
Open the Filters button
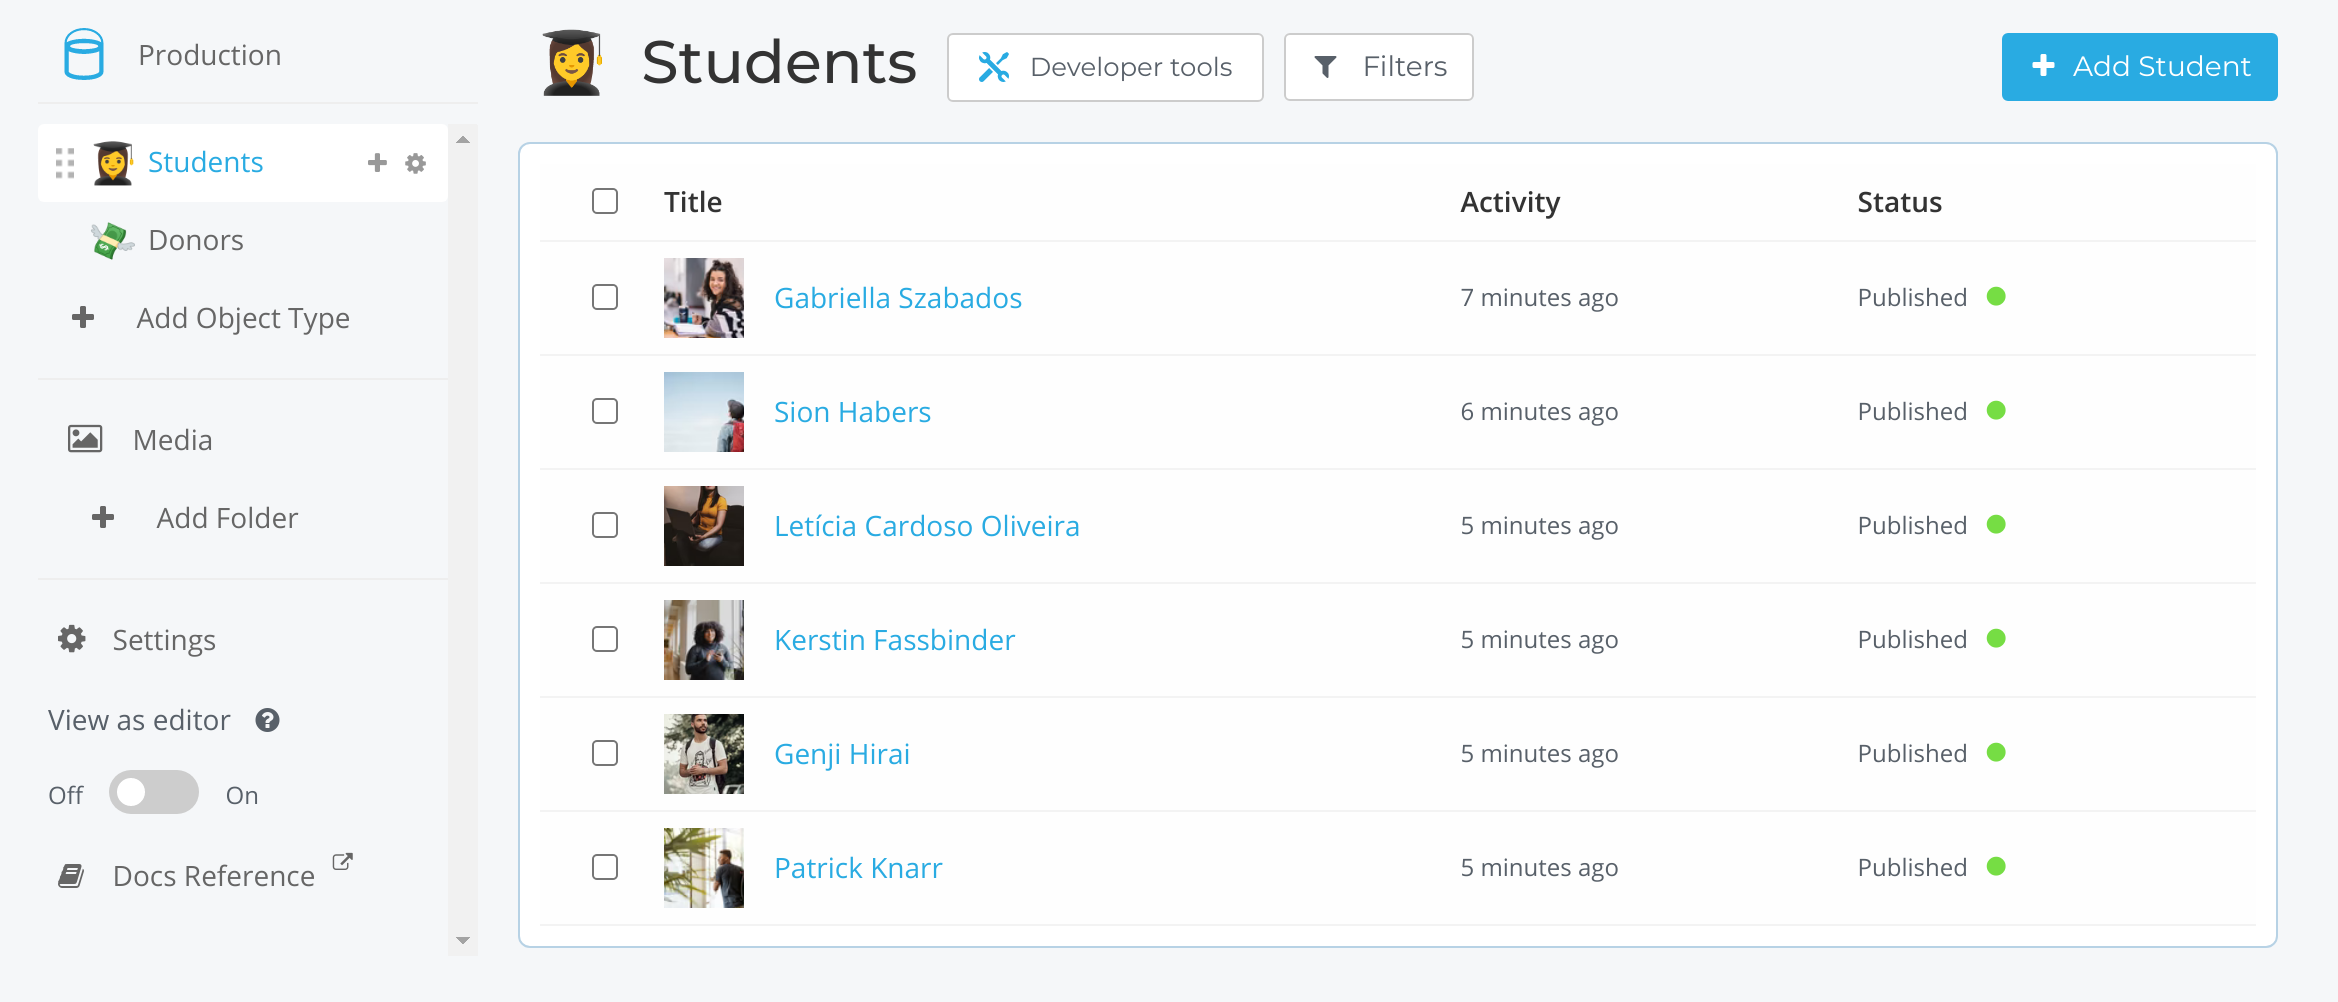click(1378, 67)
